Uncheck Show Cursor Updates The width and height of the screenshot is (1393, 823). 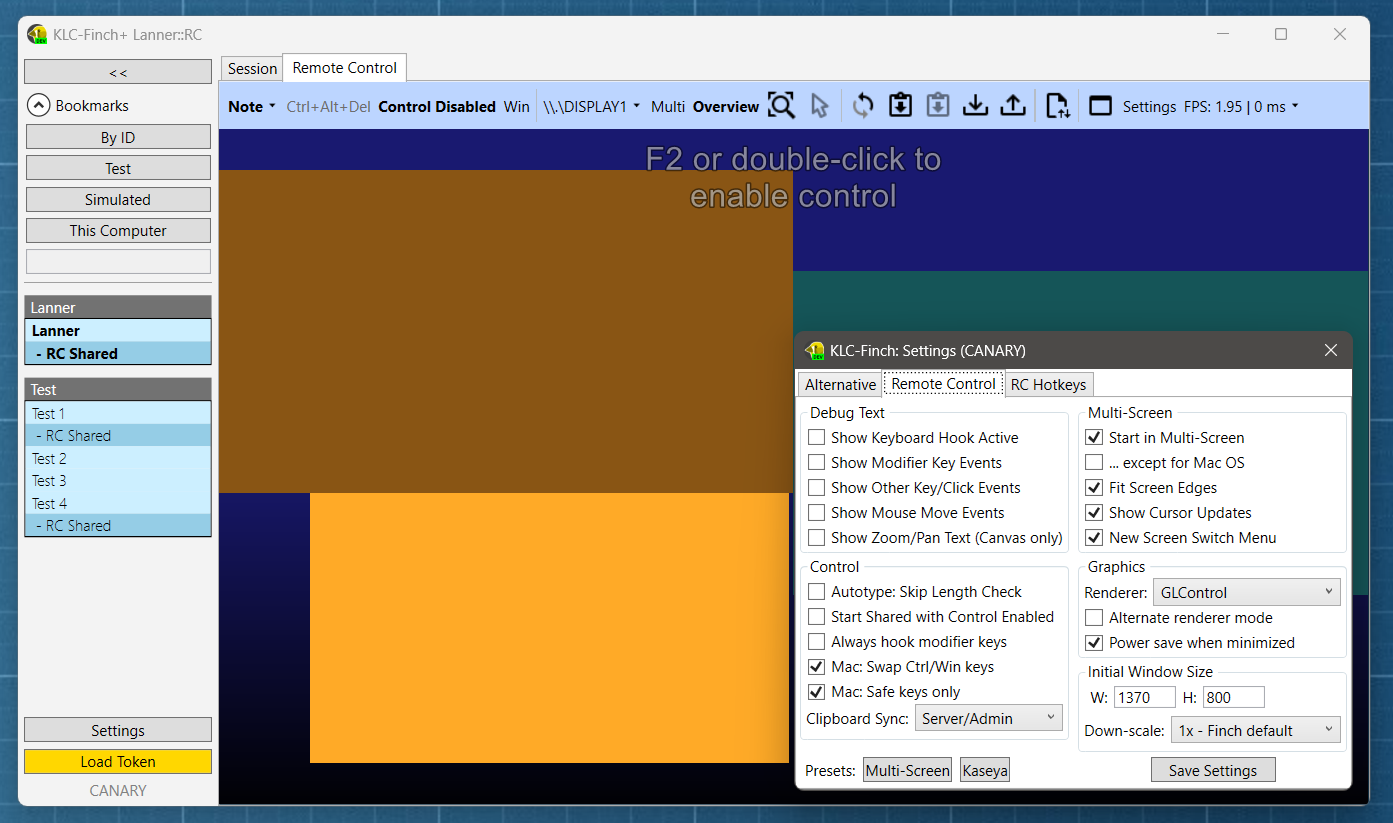(x=1095, y=512)
